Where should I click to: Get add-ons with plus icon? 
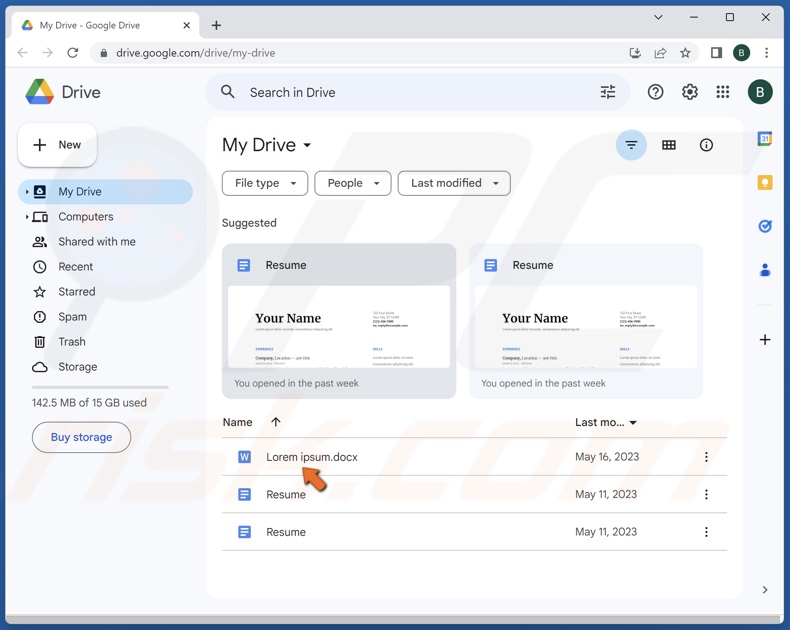point(764,340)
